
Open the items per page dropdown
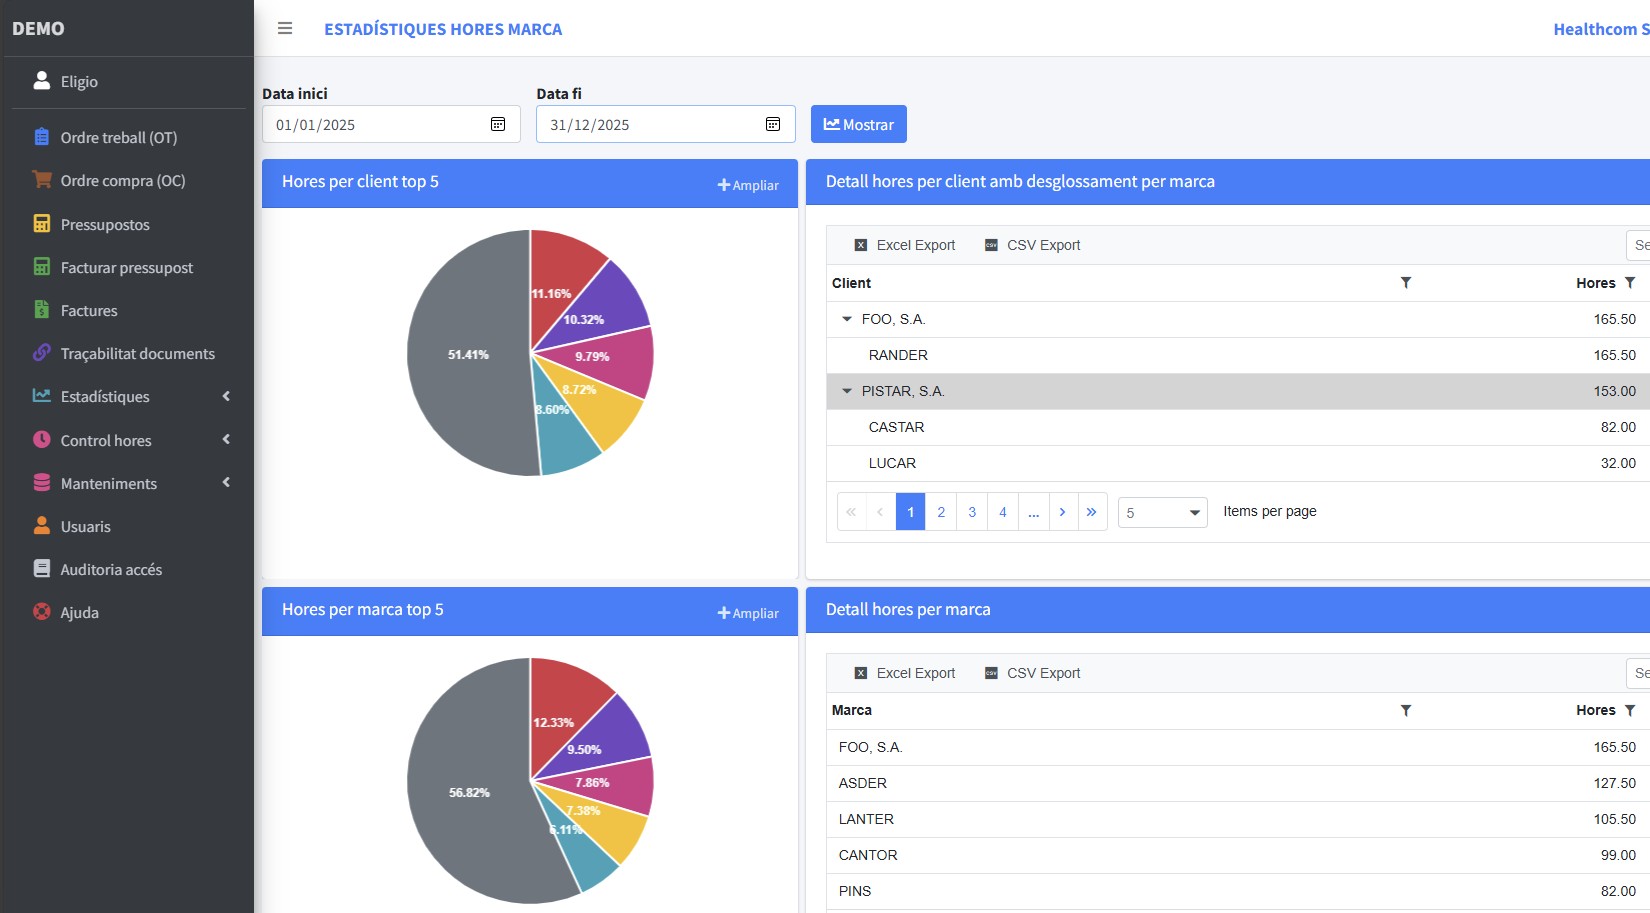click(x=1162, y=513)
